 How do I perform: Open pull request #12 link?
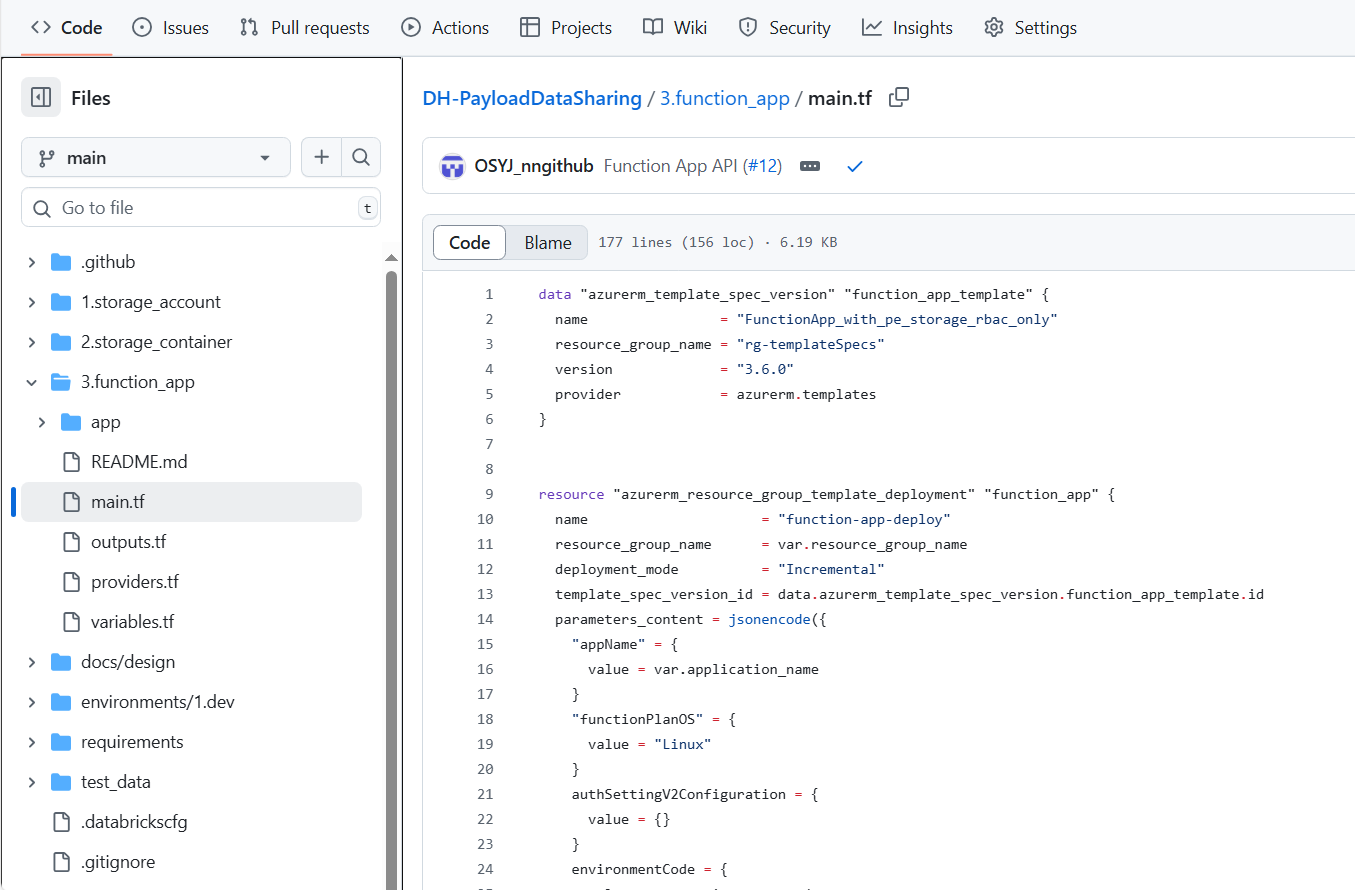(762, 166)
